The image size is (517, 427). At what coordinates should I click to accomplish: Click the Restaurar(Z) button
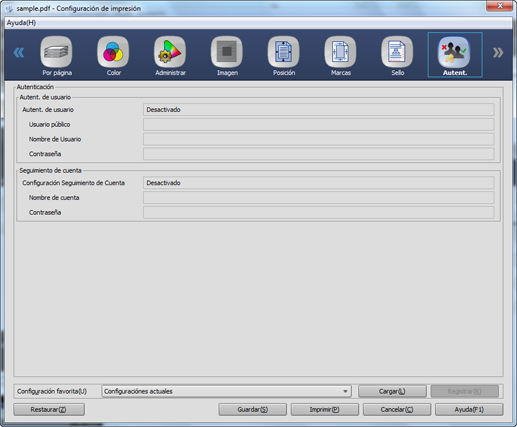pos(49,409)
